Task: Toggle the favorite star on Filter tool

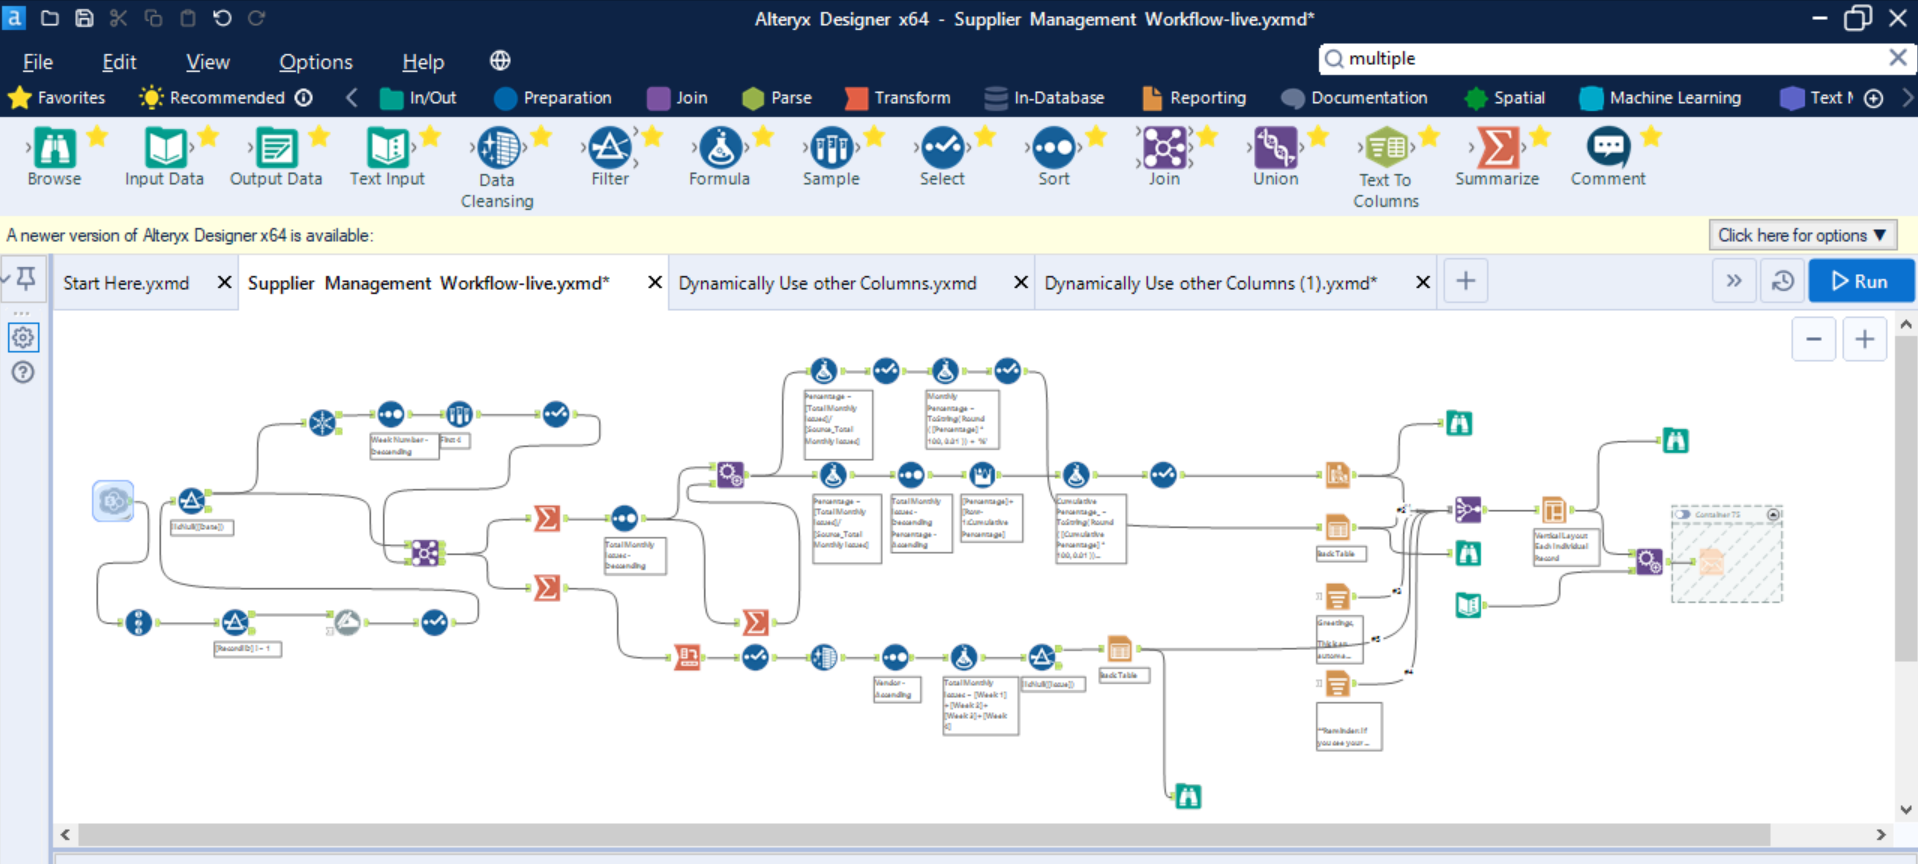Action: click(x=652, y=136)
